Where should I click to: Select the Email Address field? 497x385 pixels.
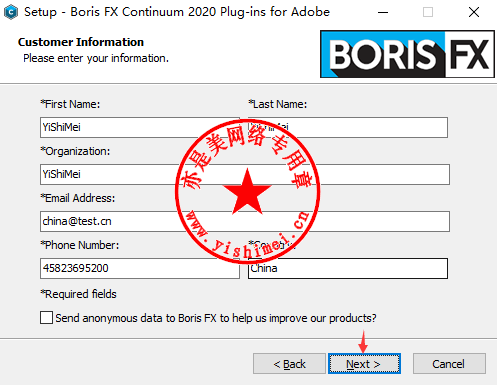tap(245, 221)
